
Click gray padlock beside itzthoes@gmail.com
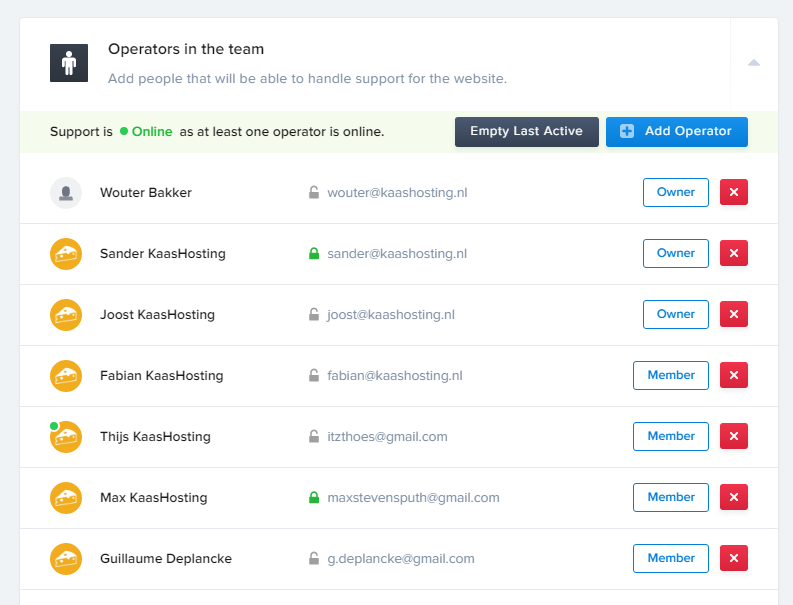(314, 437)
